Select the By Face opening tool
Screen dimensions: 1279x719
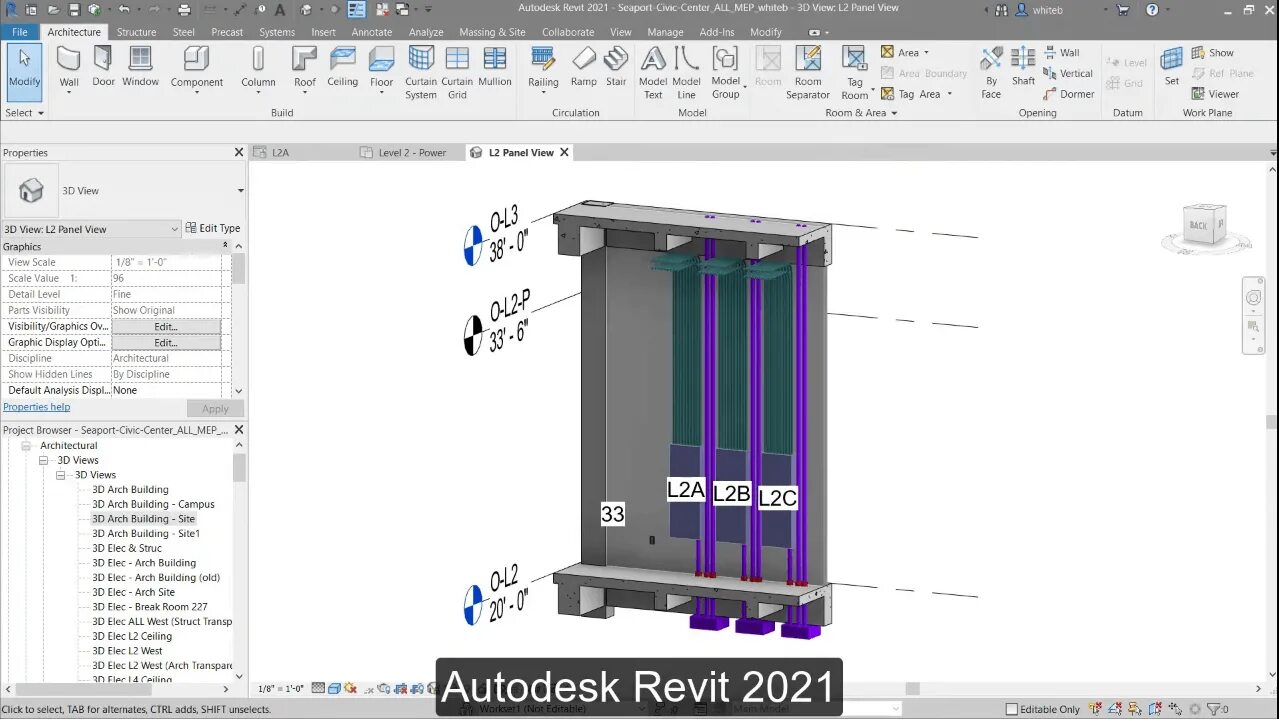tap(991, 72)
